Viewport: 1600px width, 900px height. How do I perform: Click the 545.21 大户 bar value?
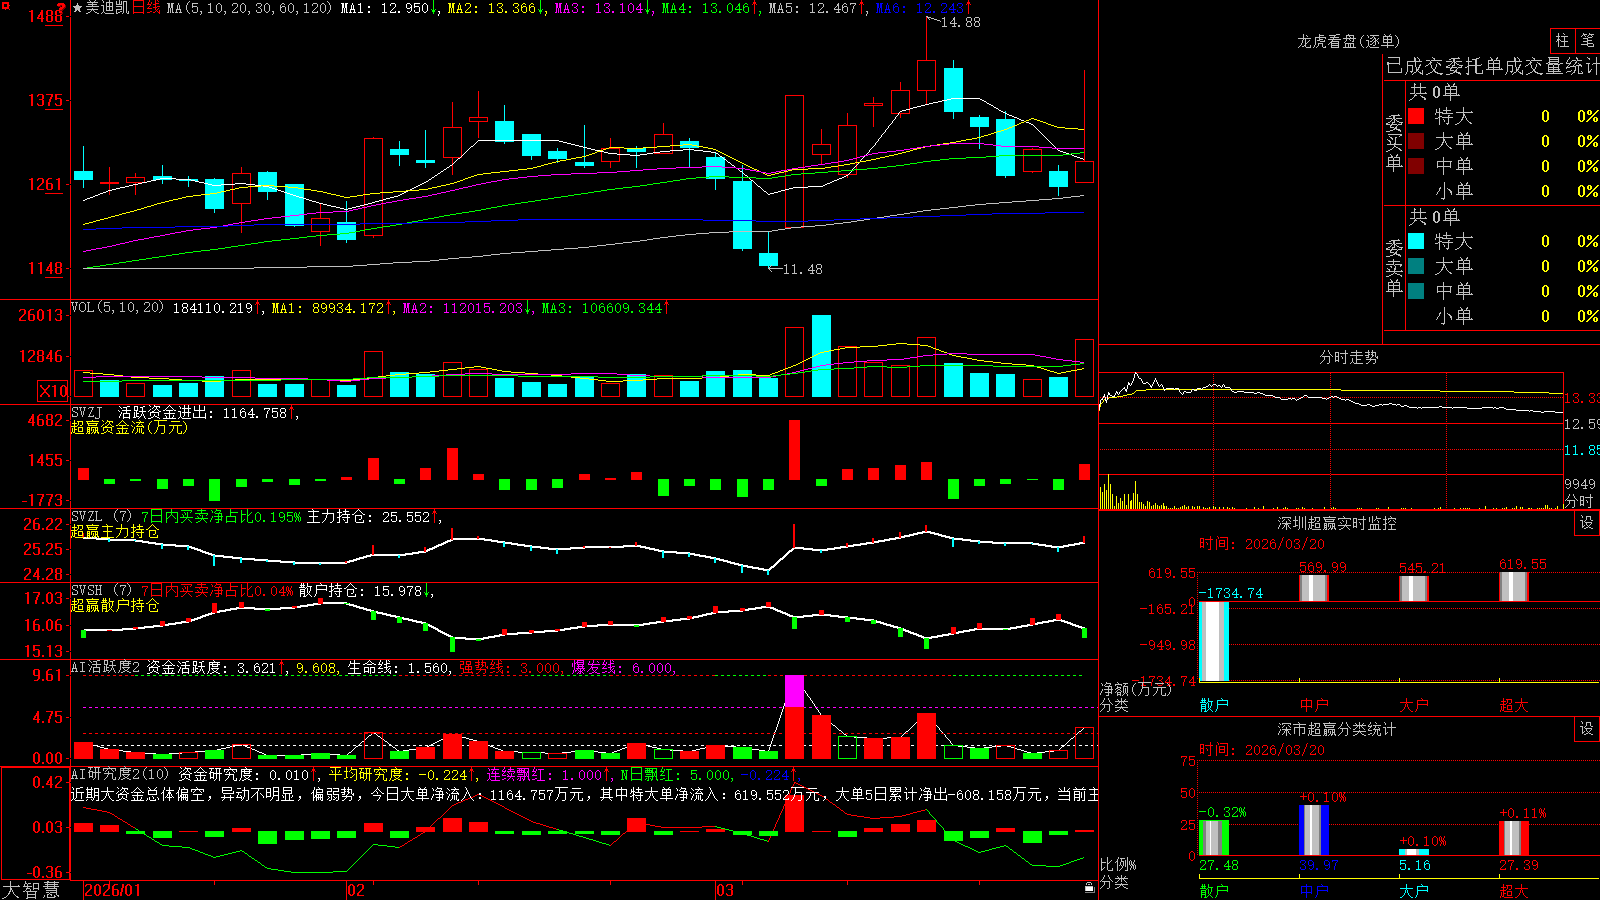point(1422,568)
